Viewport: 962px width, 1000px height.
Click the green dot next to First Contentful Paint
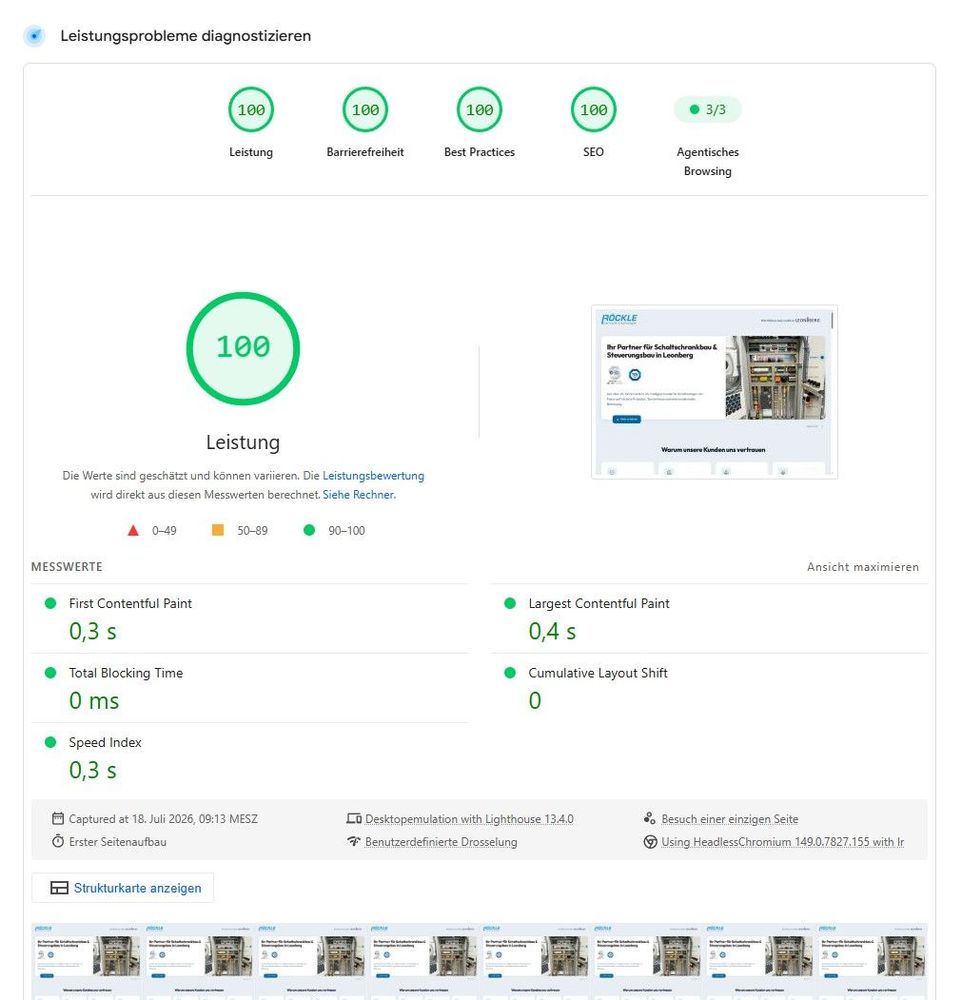point(50,603)
